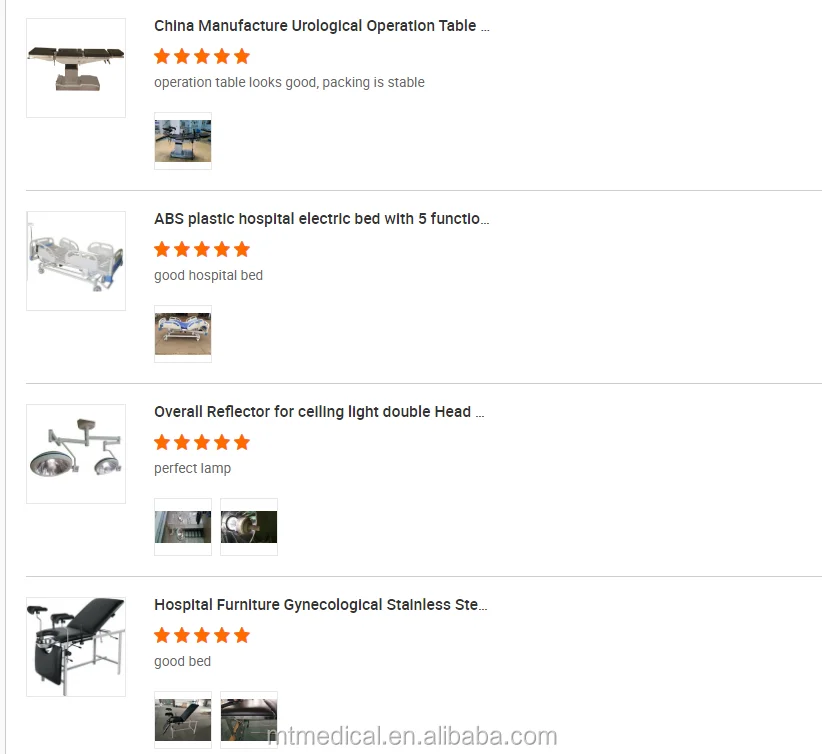
Task: View the operation table review photo
Action: click(x=183, y=141)
